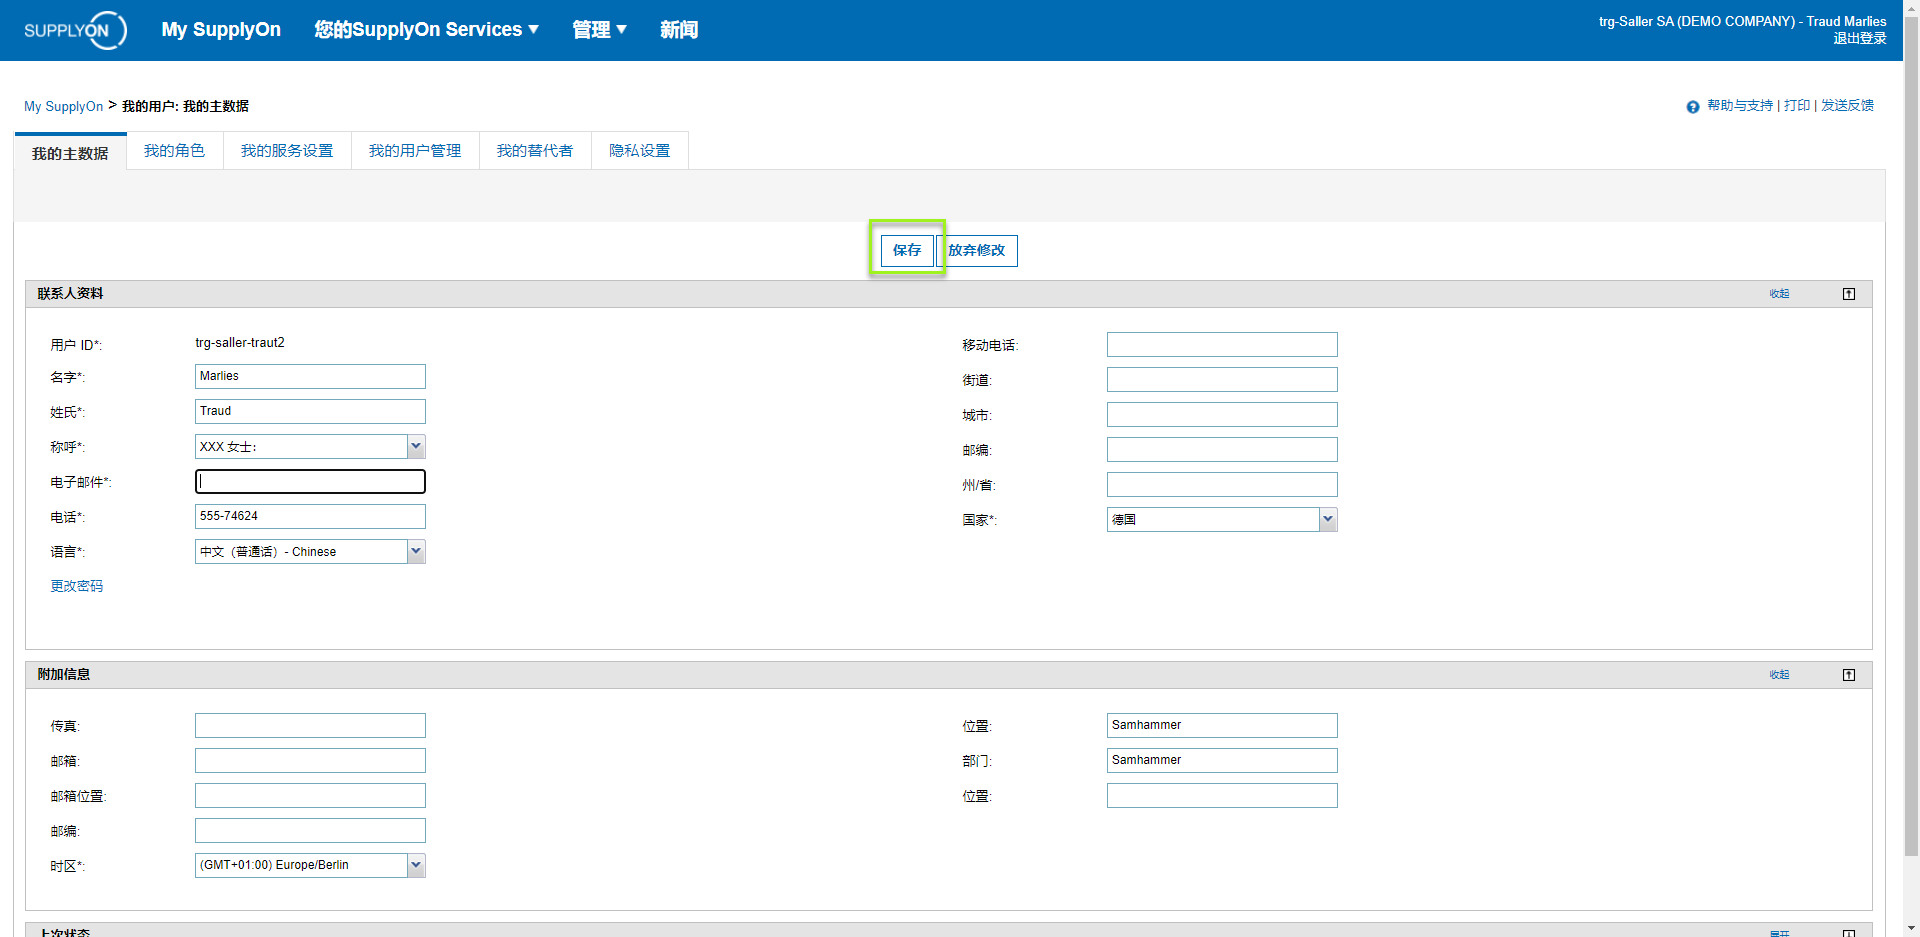
Task: Click the 姓氏 field containing Traud
Action: click(310, 411)
